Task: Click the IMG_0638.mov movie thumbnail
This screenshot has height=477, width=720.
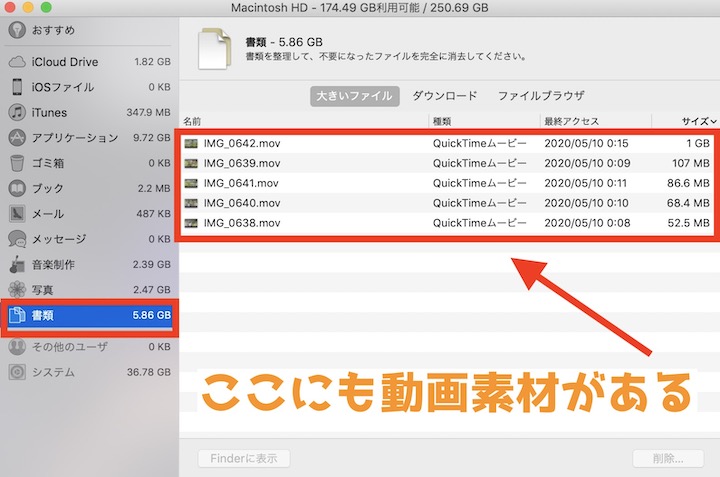Action: (191, 222)
